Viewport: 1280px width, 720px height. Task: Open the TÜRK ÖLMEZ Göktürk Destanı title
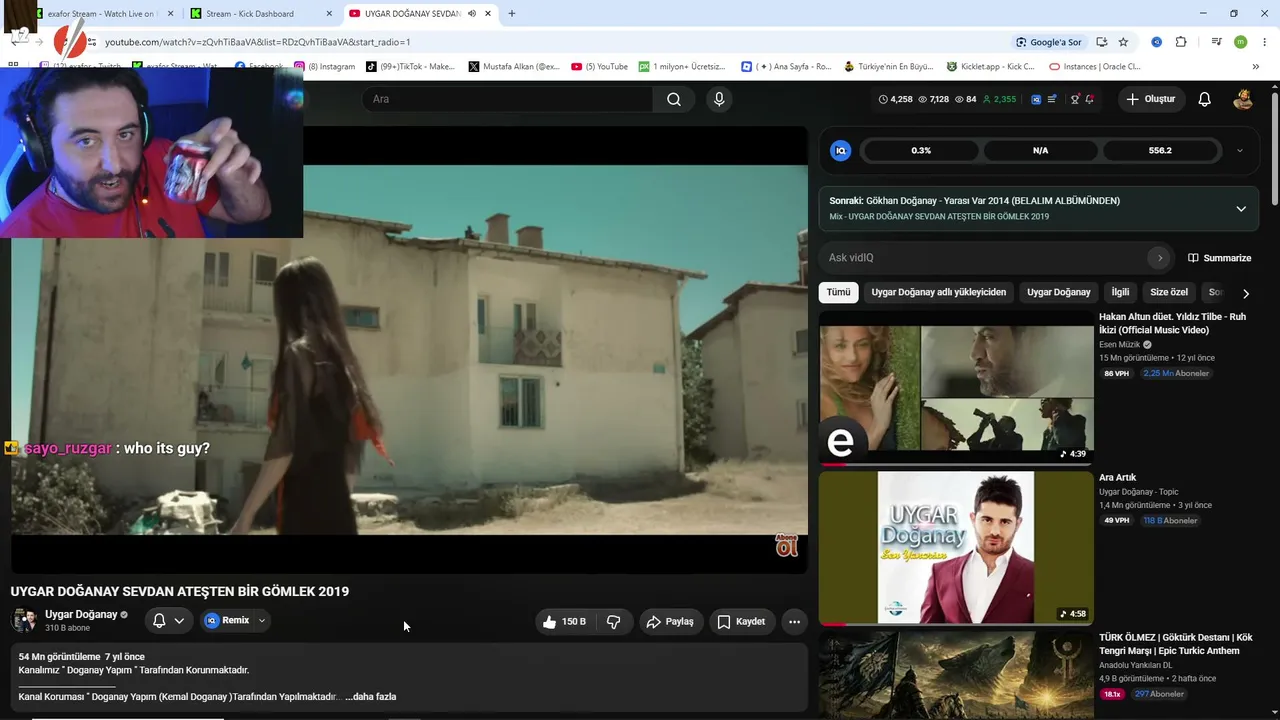click(1175, 644)
